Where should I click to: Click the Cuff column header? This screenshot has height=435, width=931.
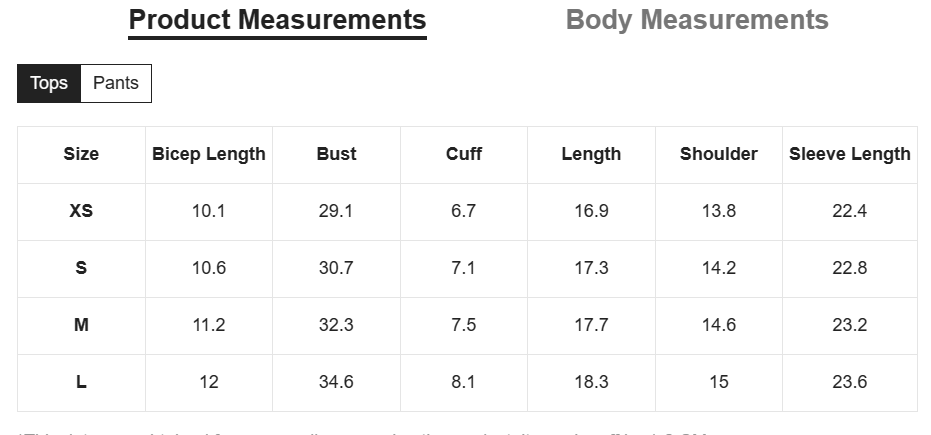point(464,154)
